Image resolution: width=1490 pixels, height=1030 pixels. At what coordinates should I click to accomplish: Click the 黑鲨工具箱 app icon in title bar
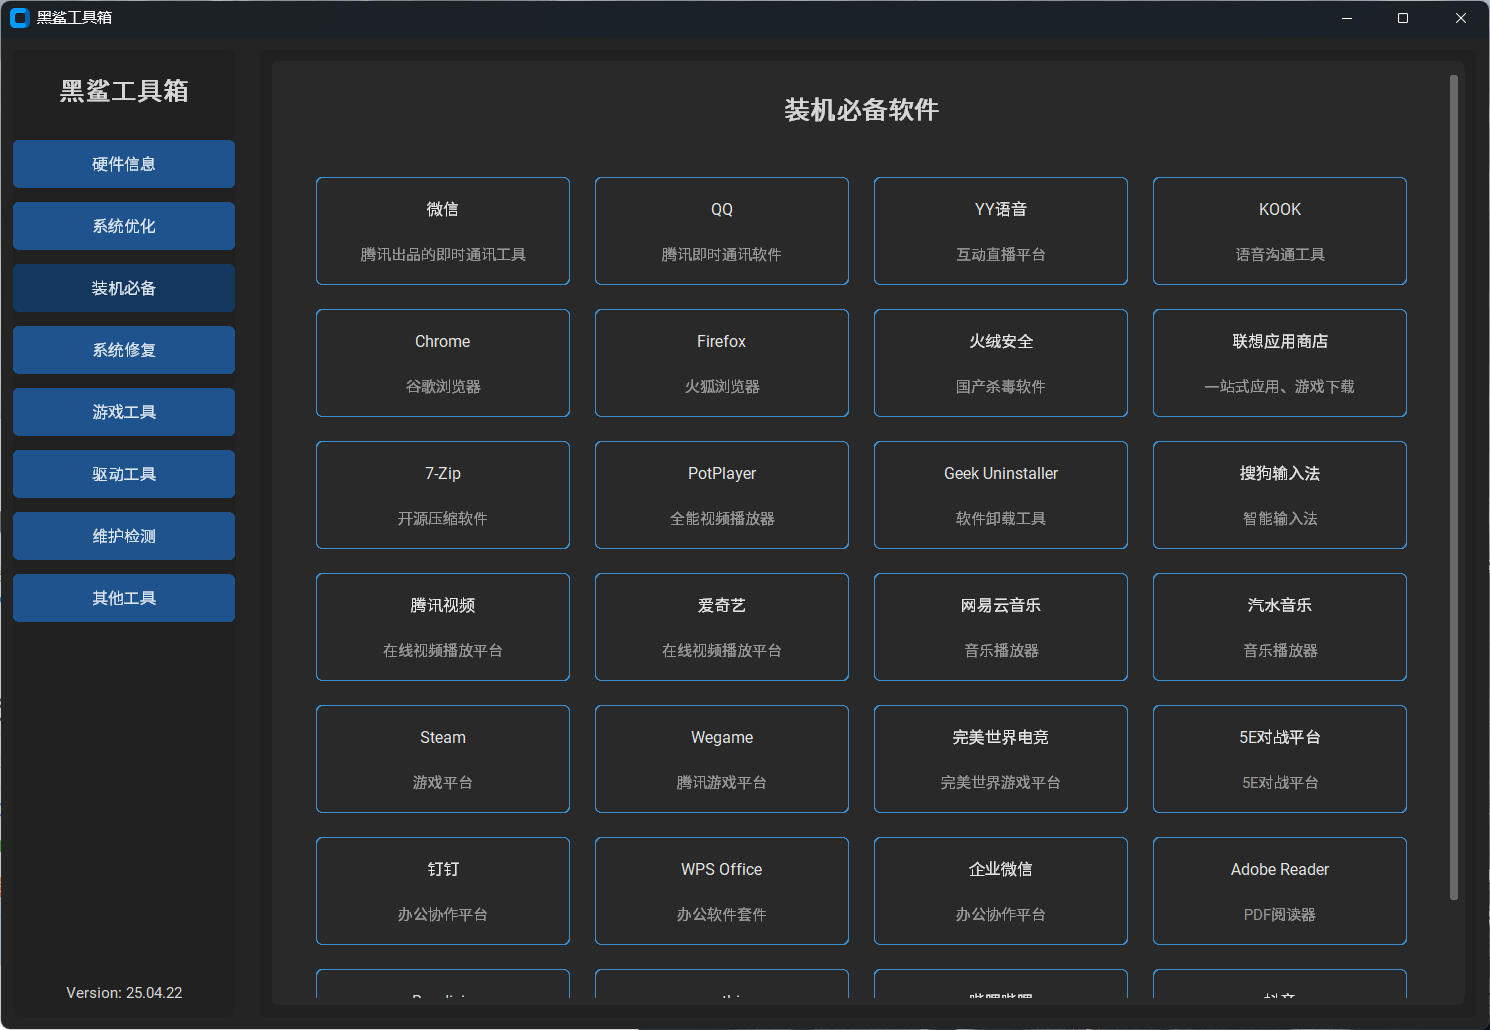pyautogui.click(x=19, y=18)
